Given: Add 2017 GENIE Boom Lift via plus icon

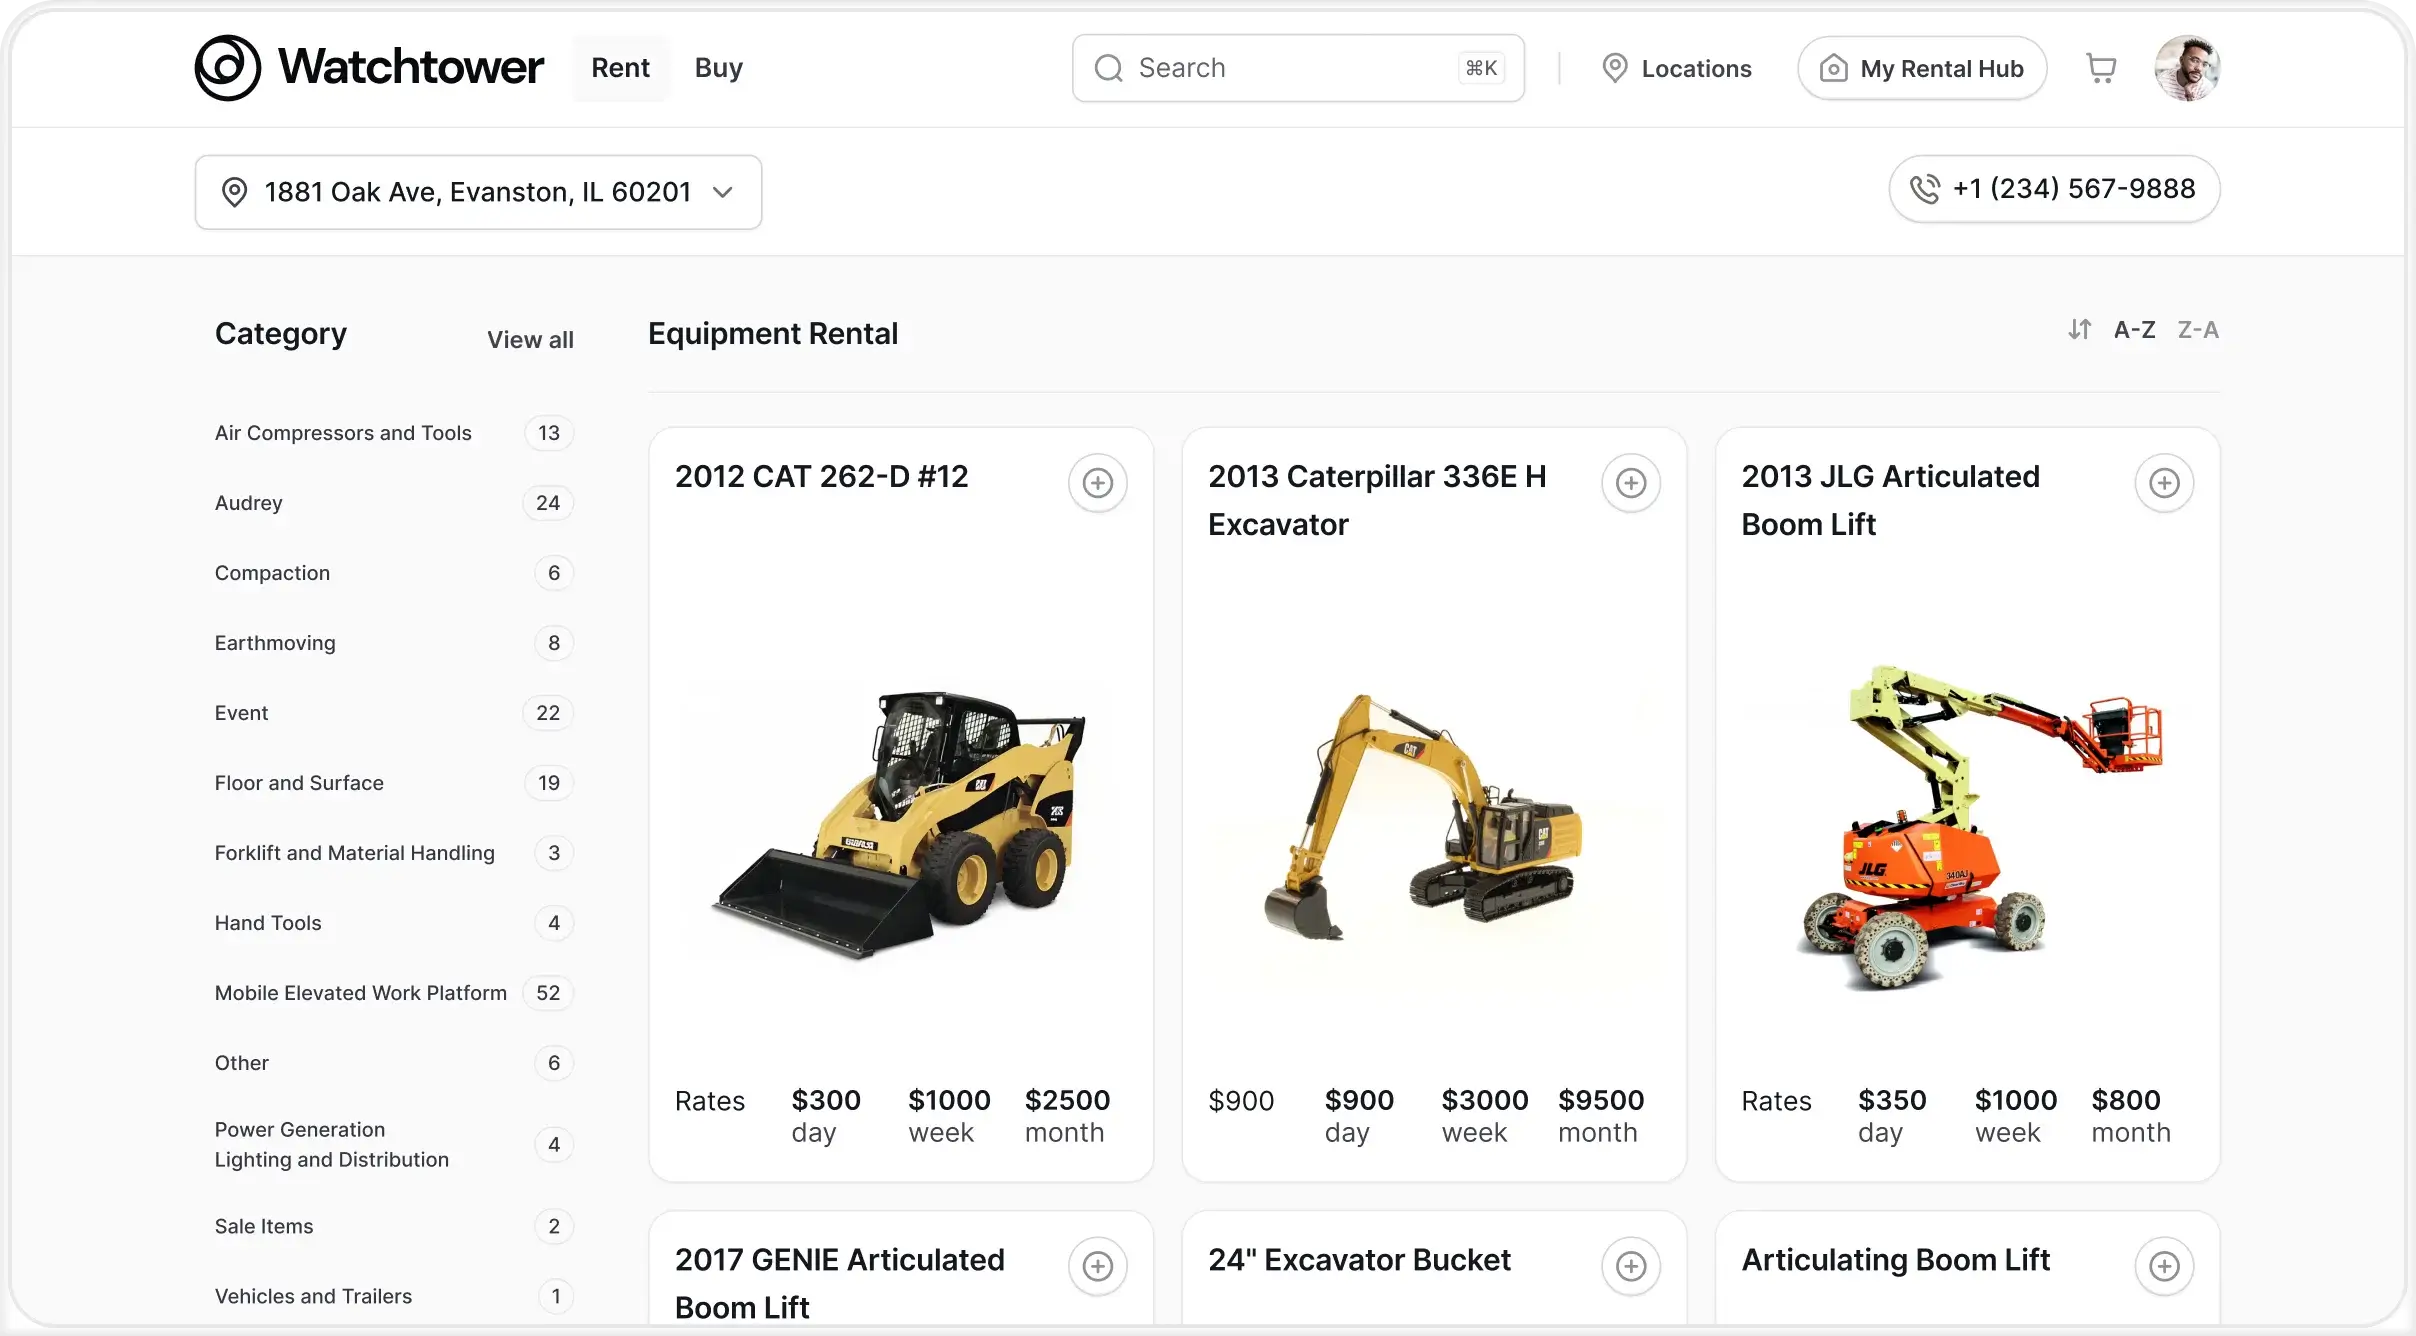Looking at the screenshot, I should [x=1097, y=1266].
